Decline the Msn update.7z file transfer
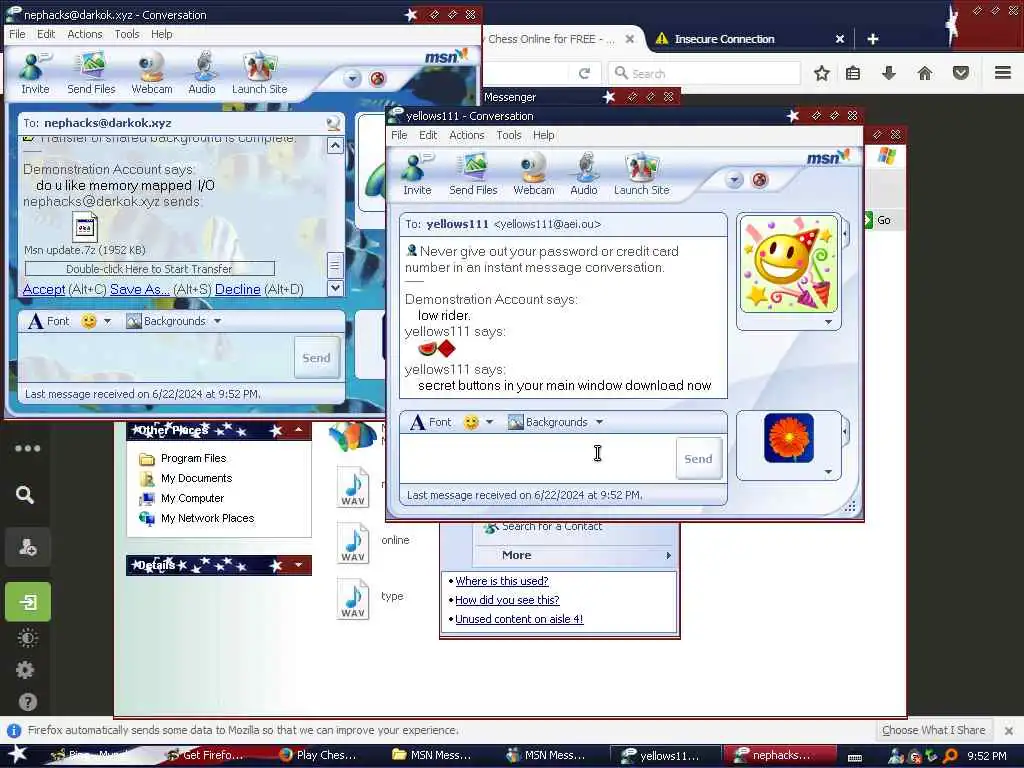 pyautogui.click(x=238, y=289)
